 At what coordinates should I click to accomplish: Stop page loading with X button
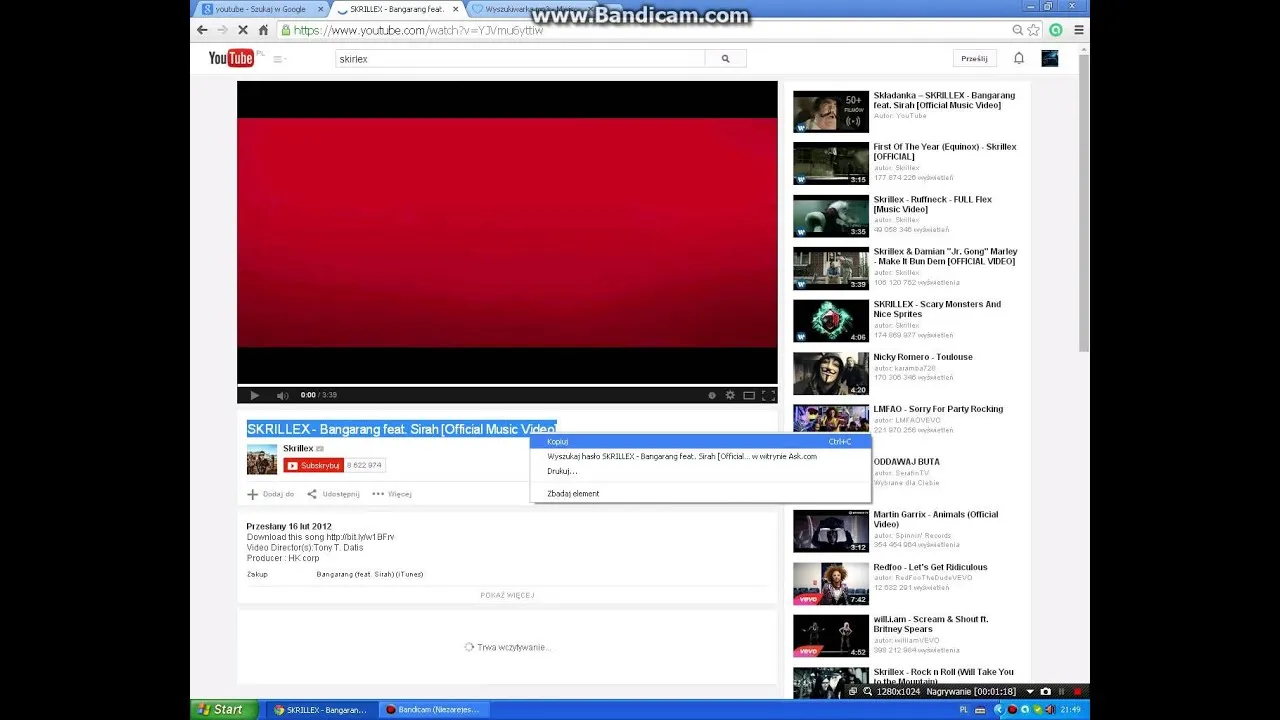point(242,30)
